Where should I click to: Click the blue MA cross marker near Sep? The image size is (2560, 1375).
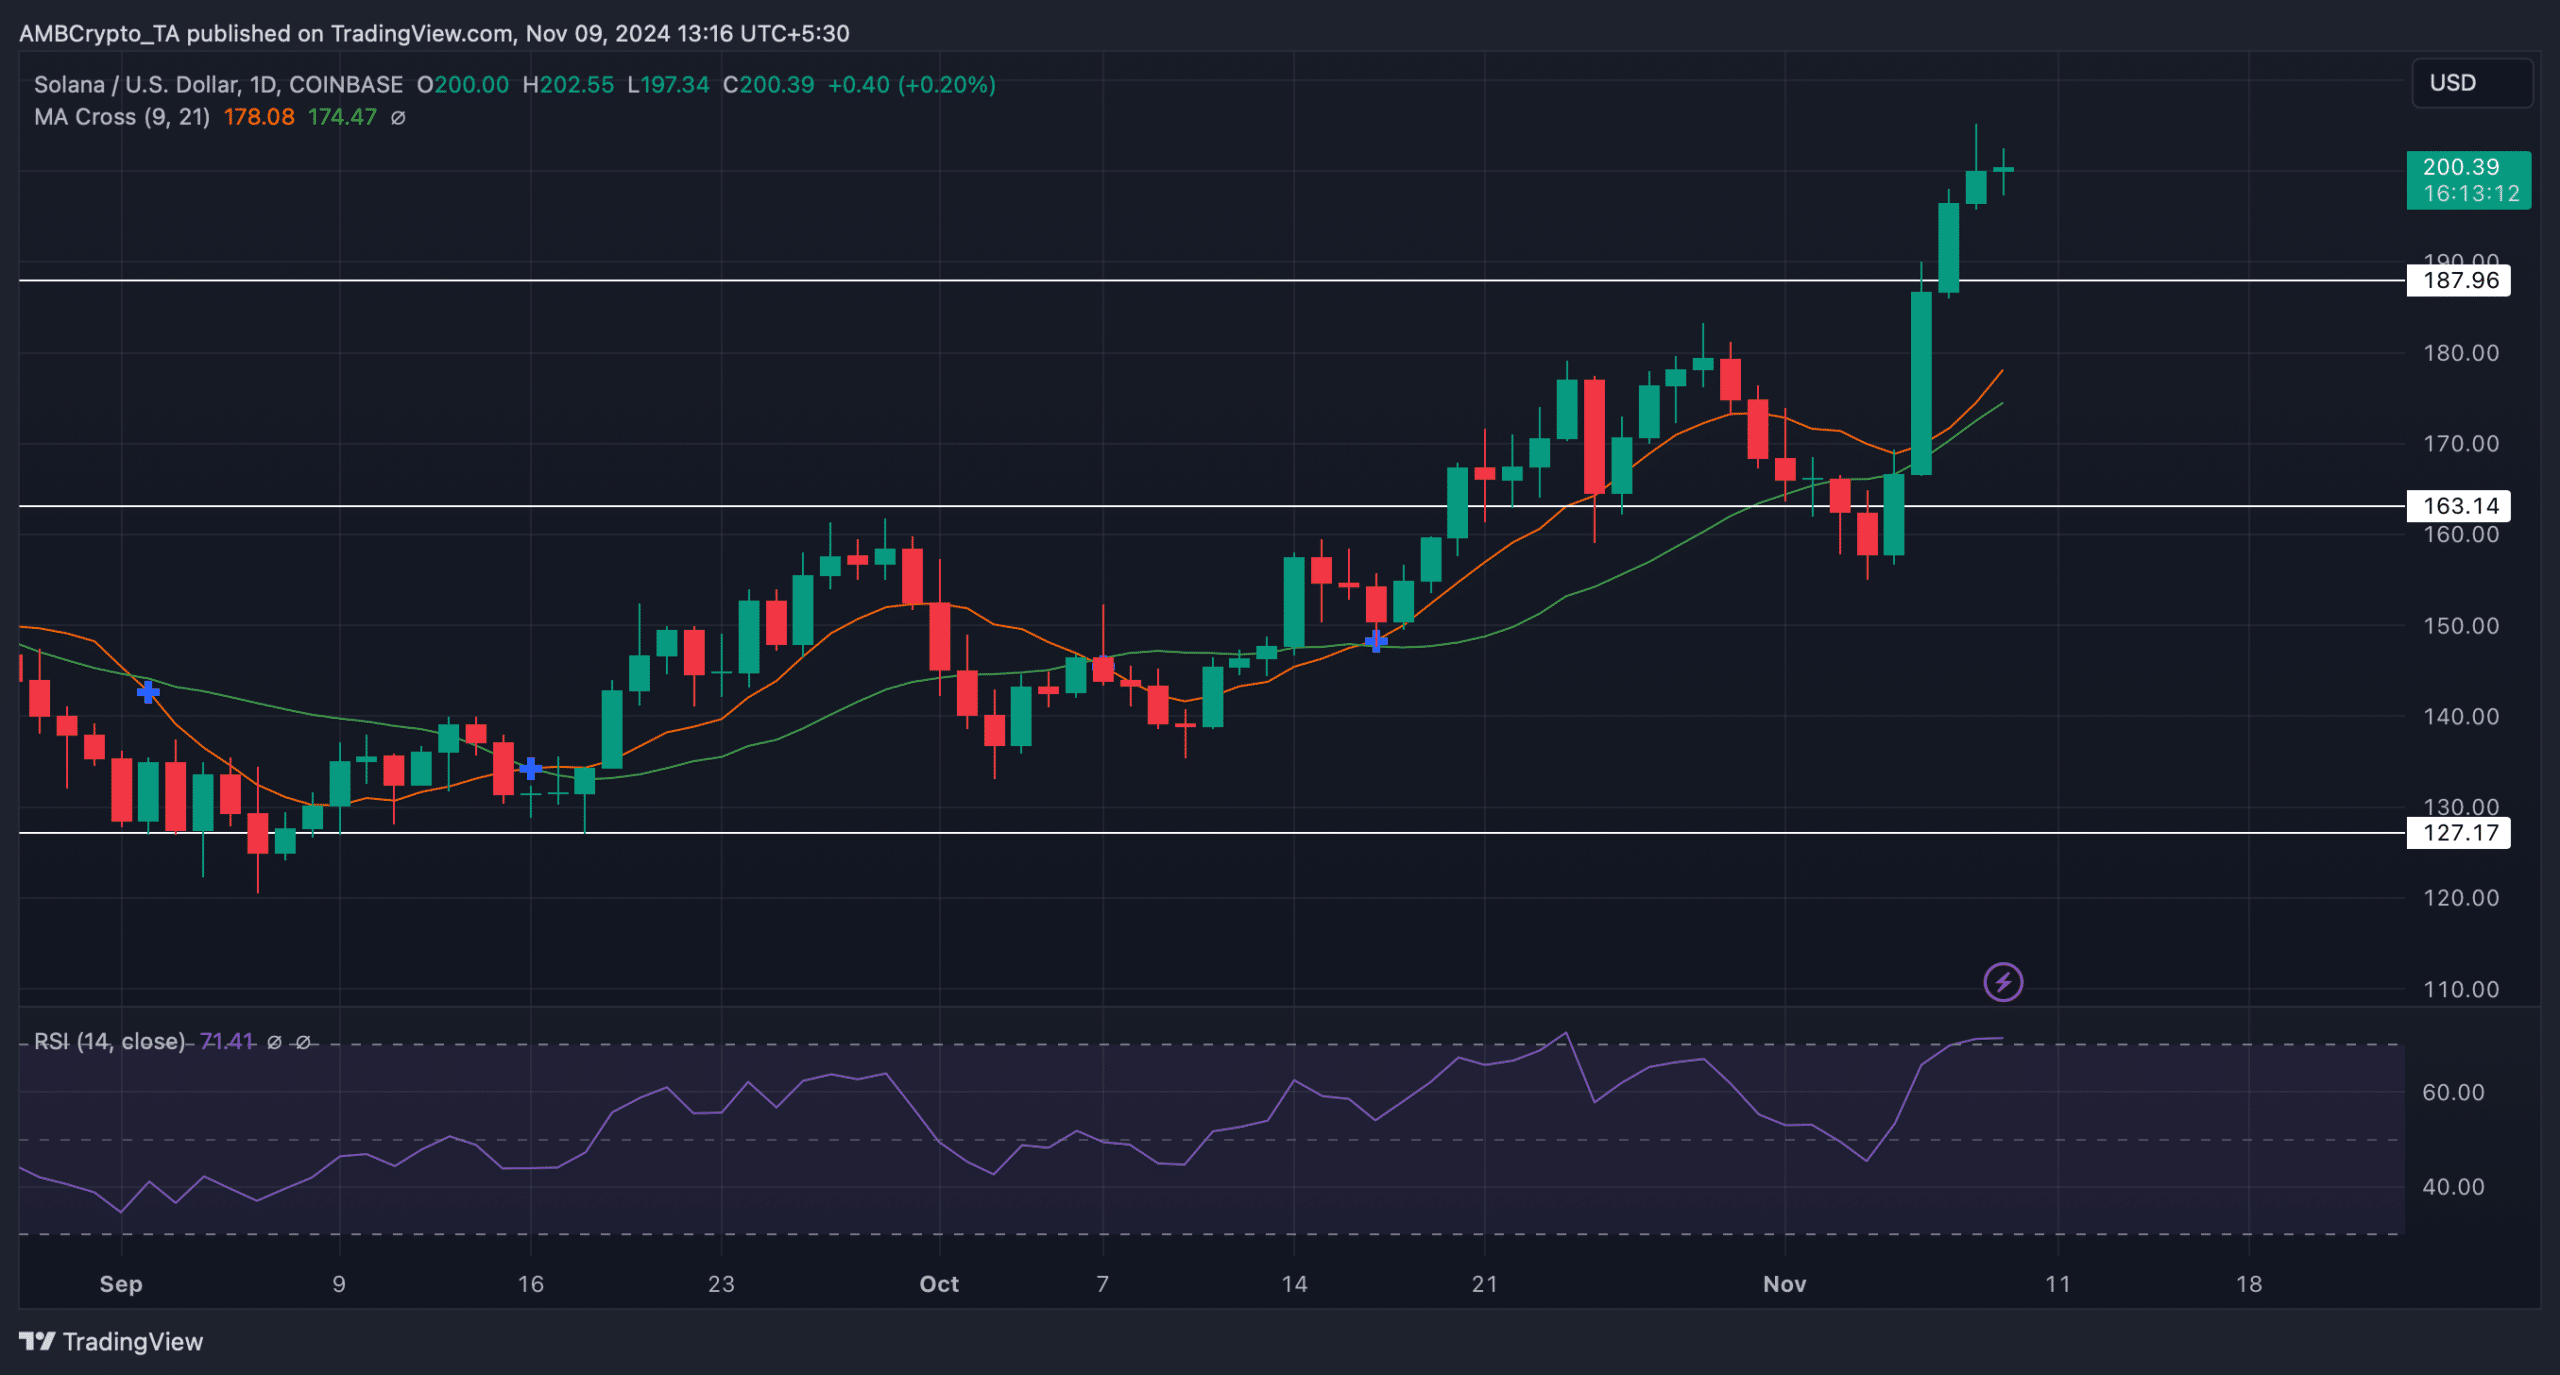[x=148, y=692]
